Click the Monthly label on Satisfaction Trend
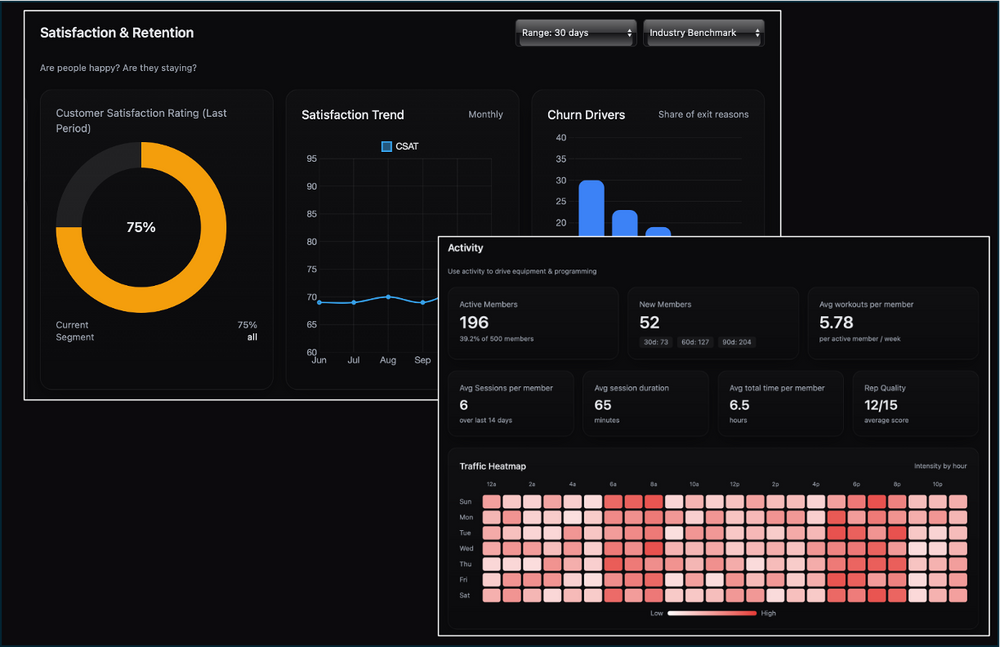 coord(485,115)
